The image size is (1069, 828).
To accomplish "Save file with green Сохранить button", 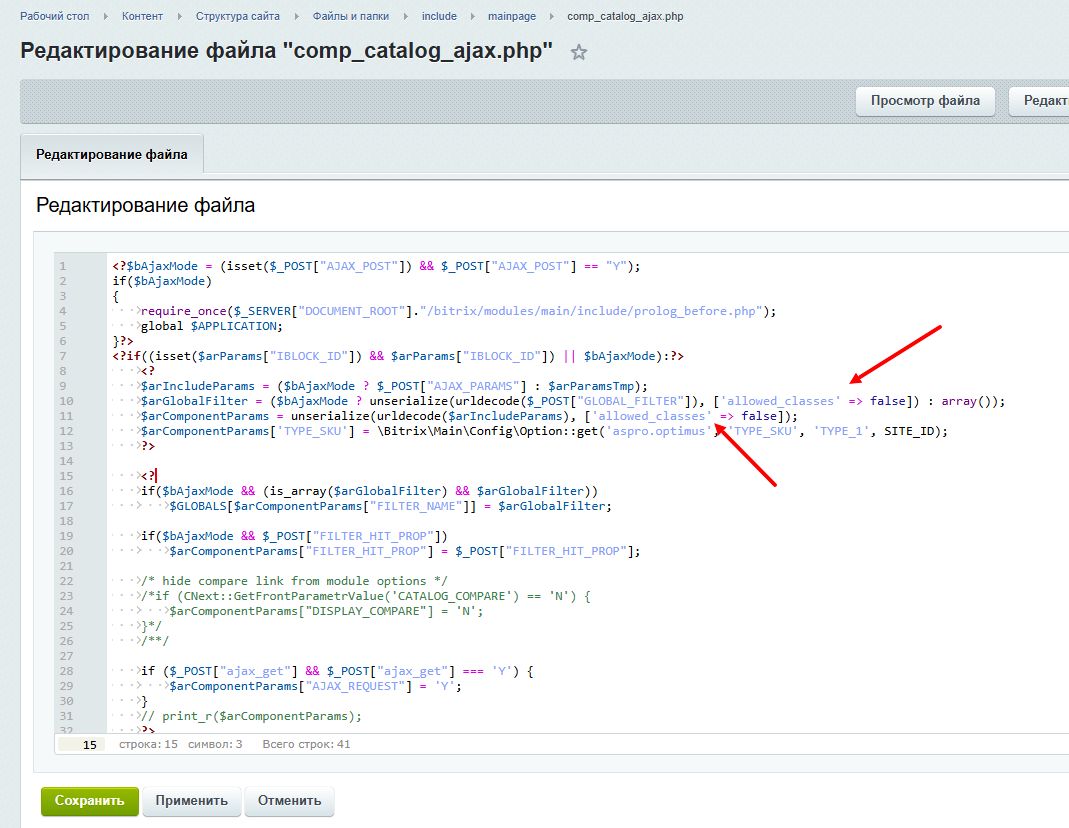I will (89, 801).
